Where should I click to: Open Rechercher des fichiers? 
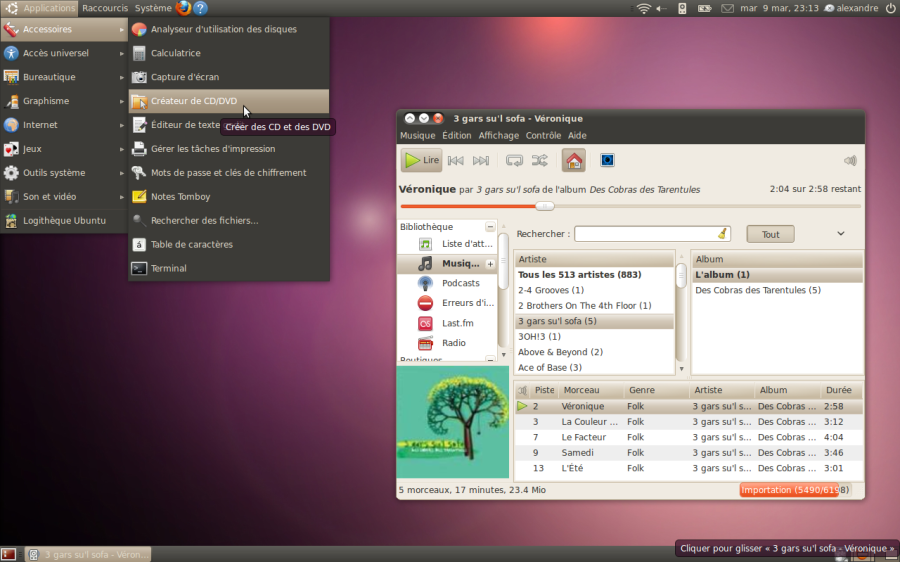[229, 220]
